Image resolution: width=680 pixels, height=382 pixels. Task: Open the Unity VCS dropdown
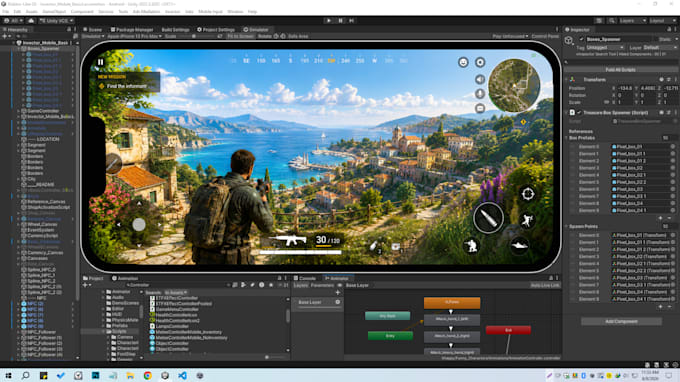point(56,20)
